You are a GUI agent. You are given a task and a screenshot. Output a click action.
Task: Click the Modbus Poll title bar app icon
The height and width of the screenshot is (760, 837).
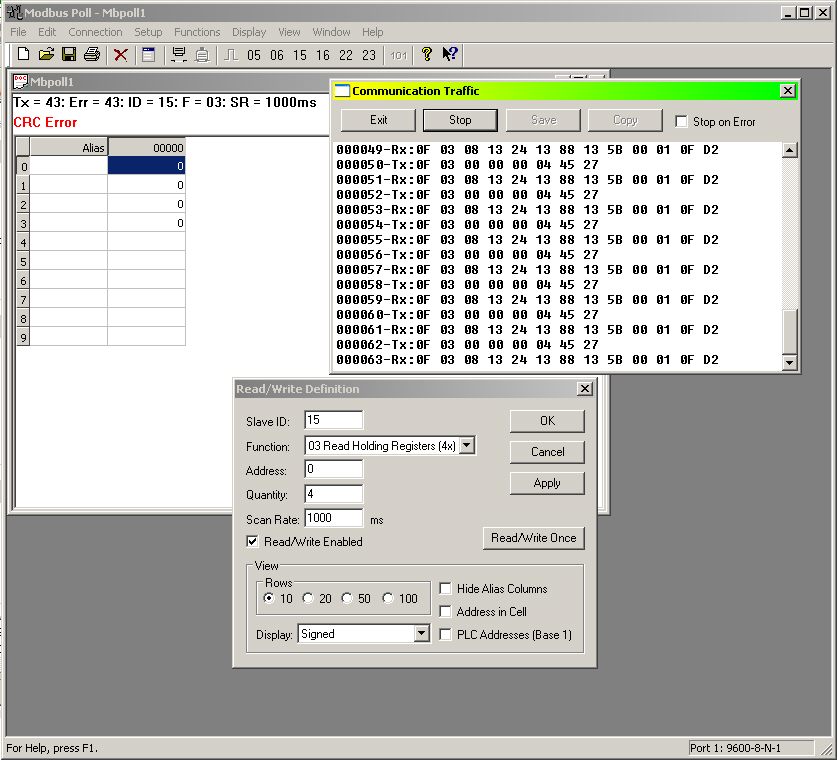15,12
